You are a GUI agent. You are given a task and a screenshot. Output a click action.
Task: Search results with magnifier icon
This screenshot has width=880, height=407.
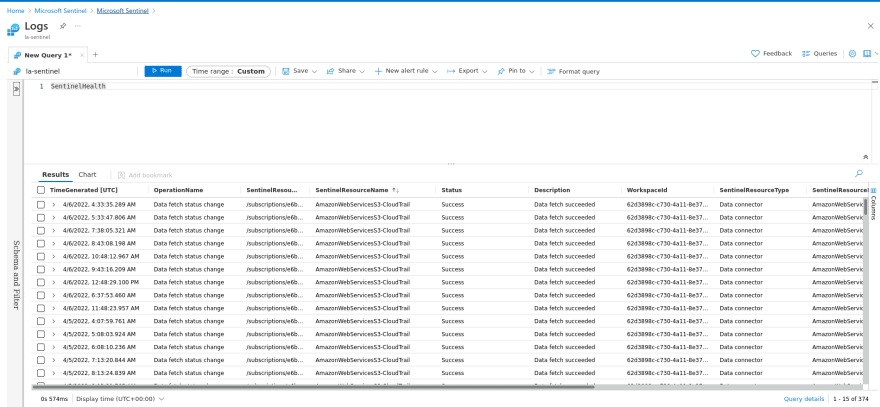point(859,173)
